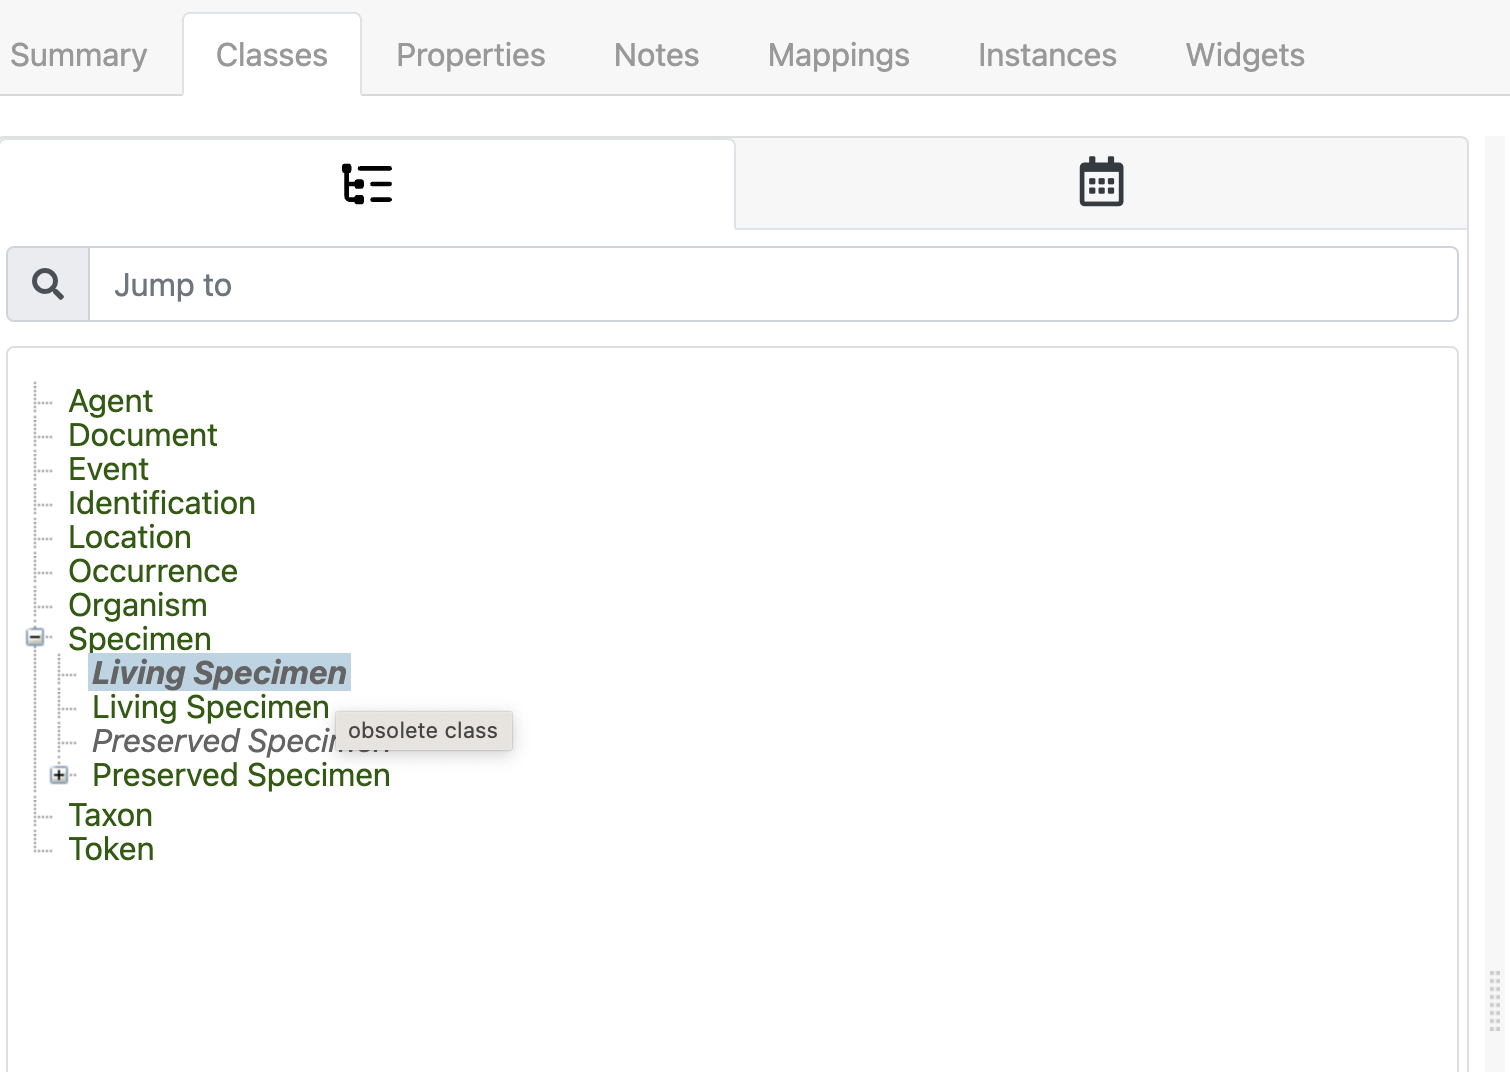Image resolution: width=1510 pixels, height=1072 pixels.
Task: Switch to the Widgets tab
Action: (x=1243, y=55)
